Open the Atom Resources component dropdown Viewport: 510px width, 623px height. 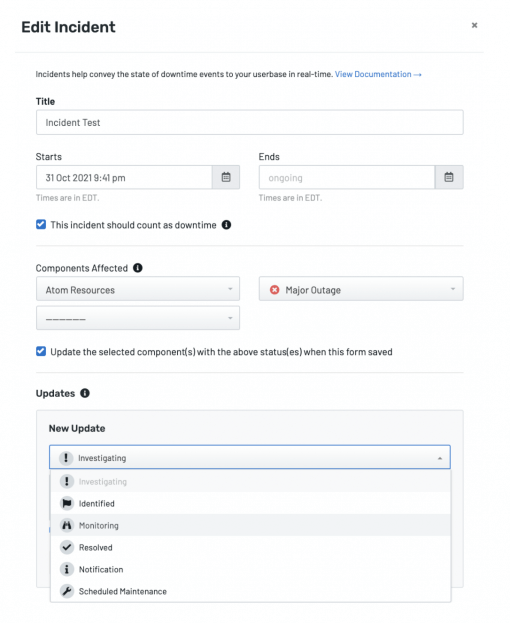click(138, 289)
